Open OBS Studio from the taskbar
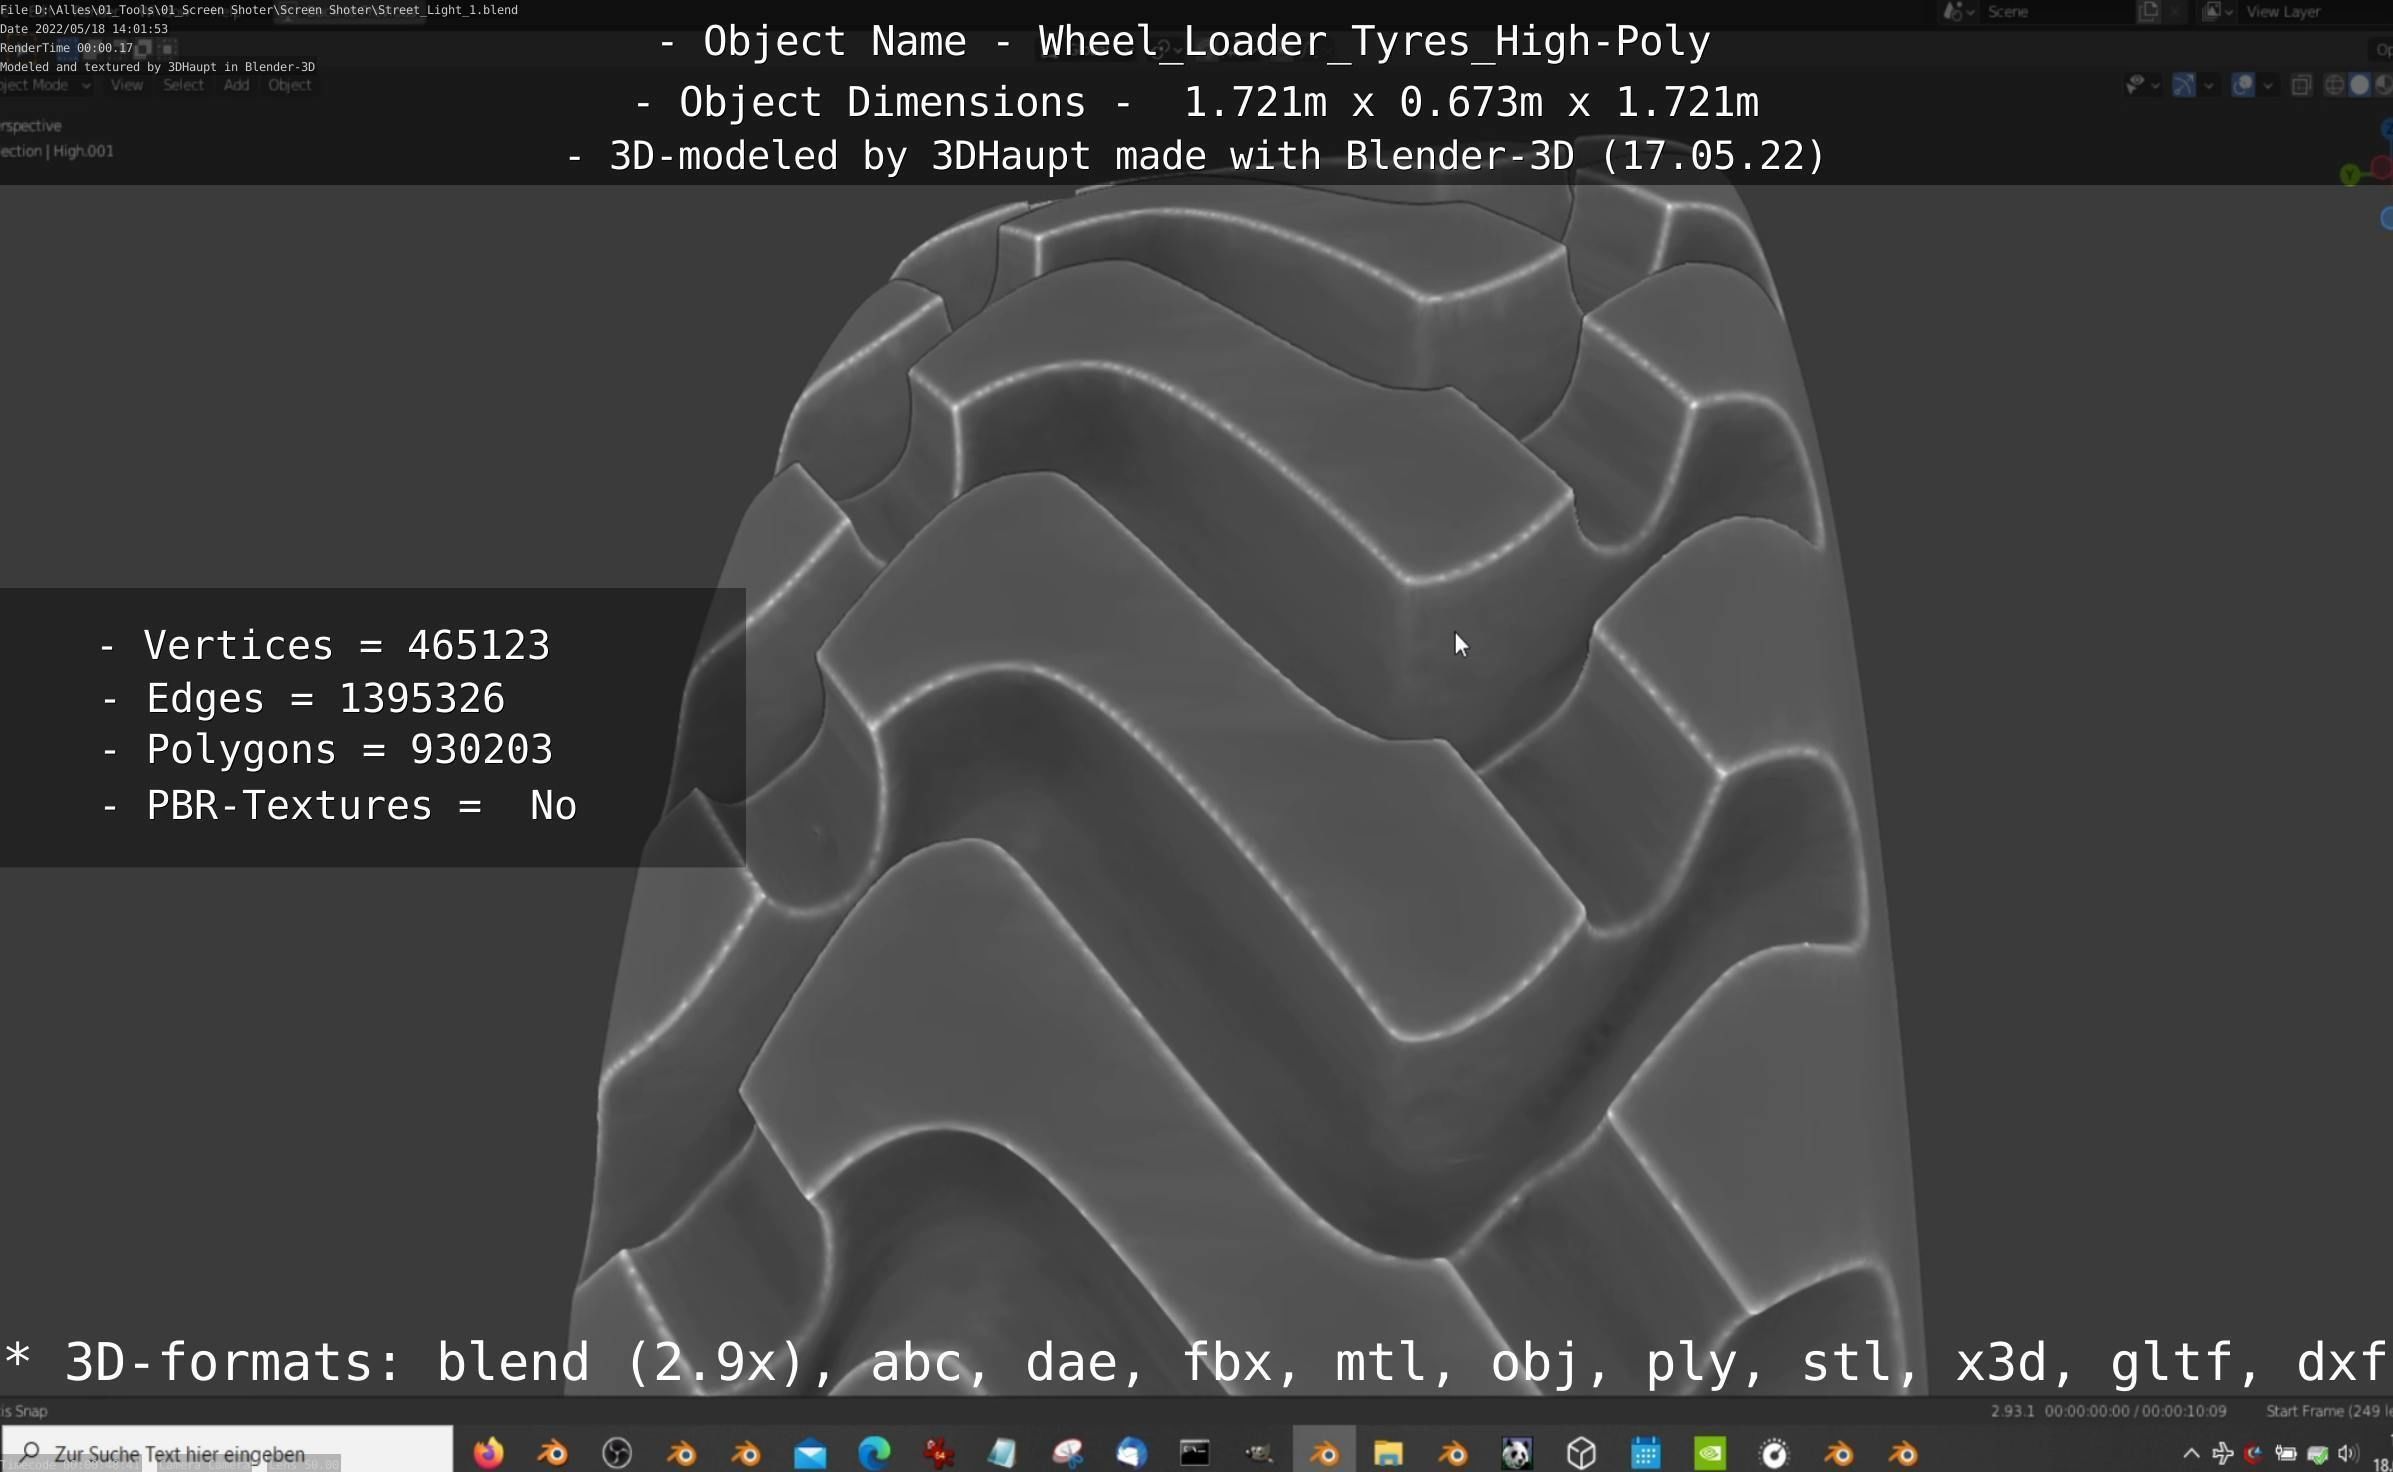 [617, 1452]
